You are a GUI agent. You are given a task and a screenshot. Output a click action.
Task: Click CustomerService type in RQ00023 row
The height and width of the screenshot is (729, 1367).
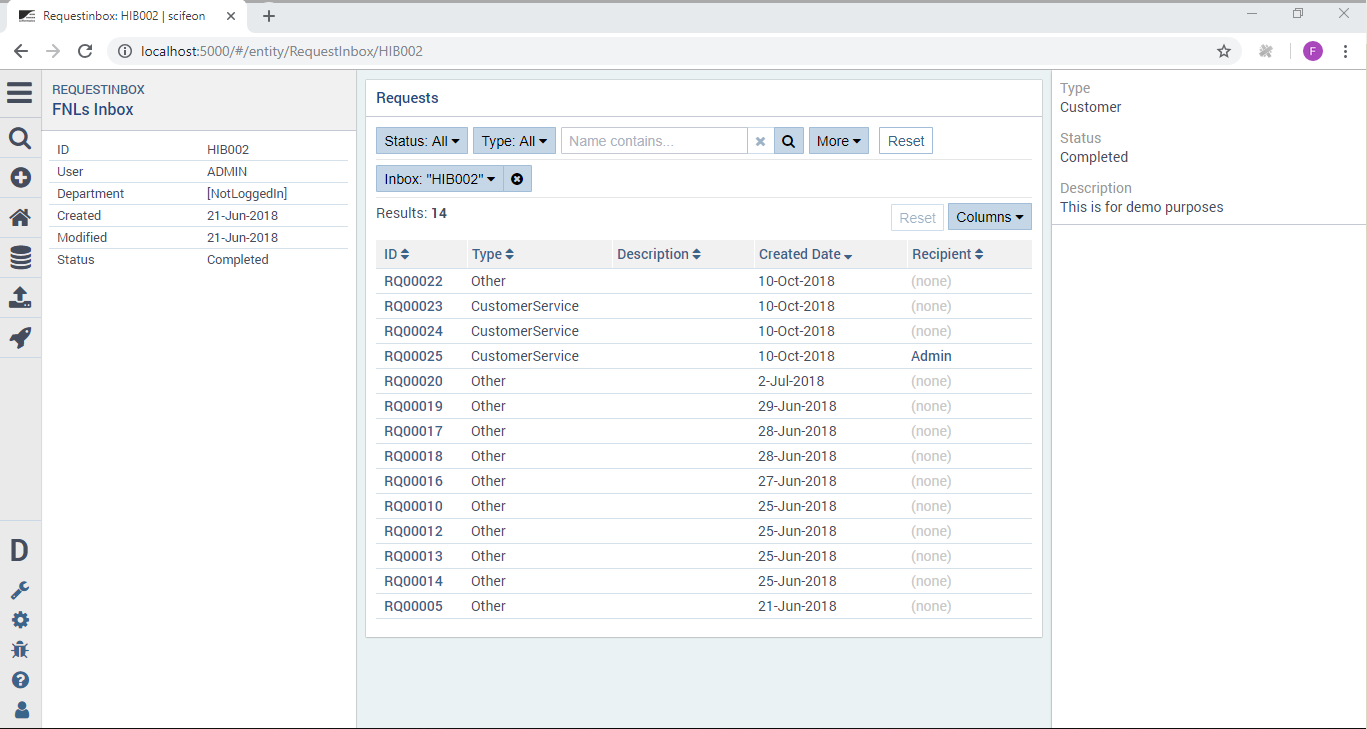point(525,306)
